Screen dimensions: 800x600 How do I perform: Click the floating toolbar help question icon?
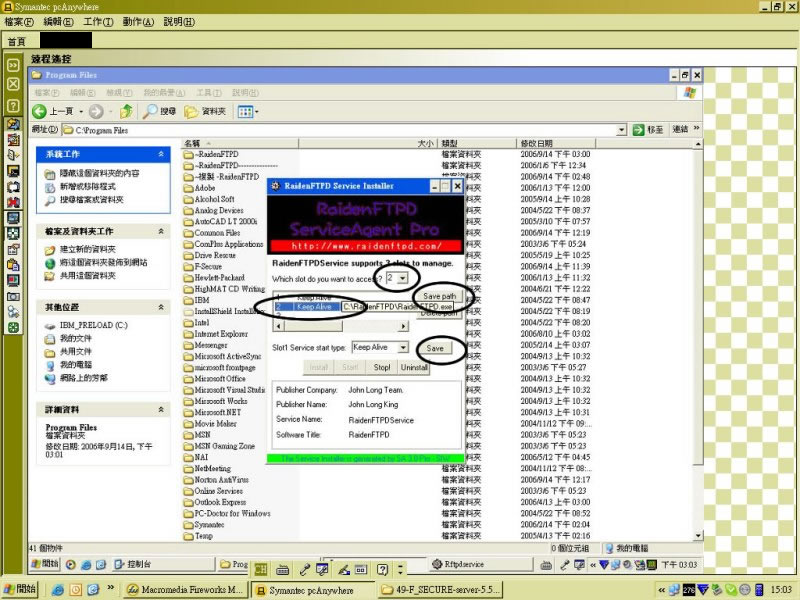pos(382,569)
